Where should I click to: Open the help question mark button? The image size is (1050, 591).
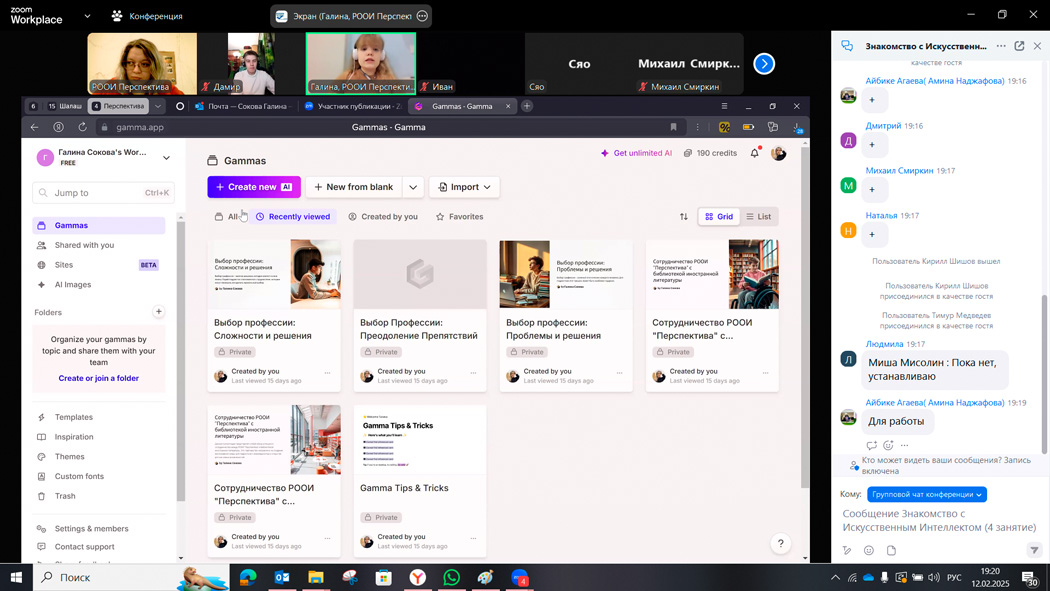click(780, 543)
